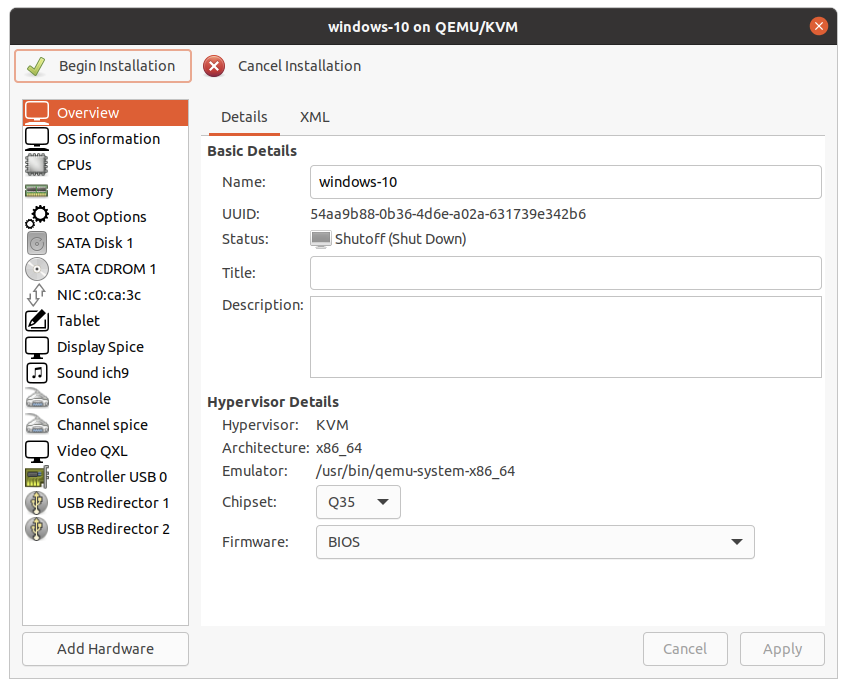Image resolution: width=847 pixels, height=688 pixels.
Task: Open the Video QXL entry
Action: pos(92,451)
